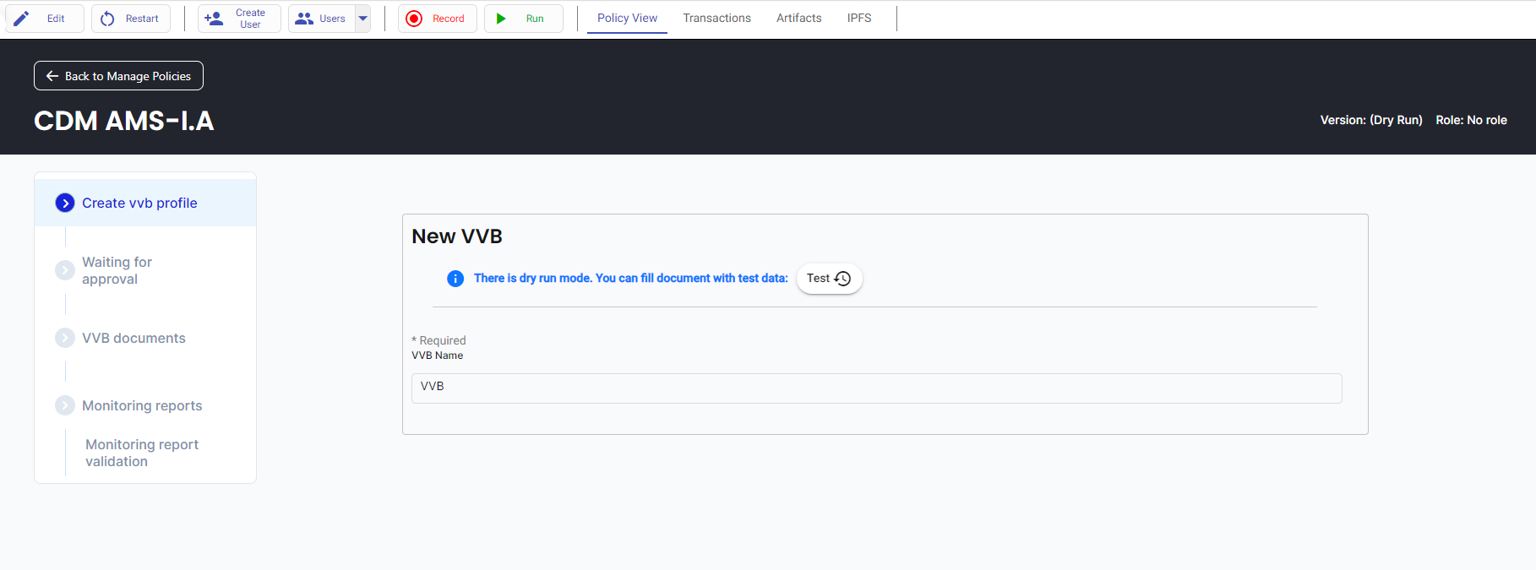Click the Edit pencil icon
This screenshot has height=570, width=1536.
pos(22,18)
